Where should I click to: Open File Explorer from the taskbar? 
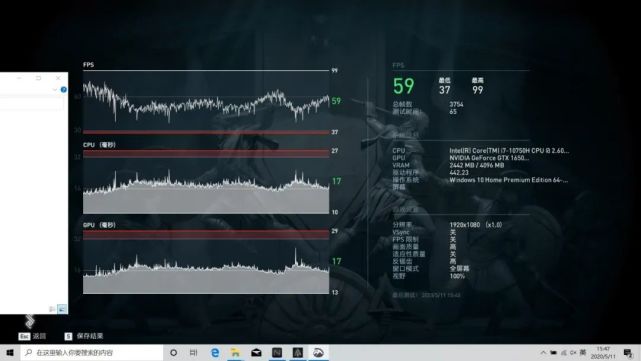click(x=235, y=352)
